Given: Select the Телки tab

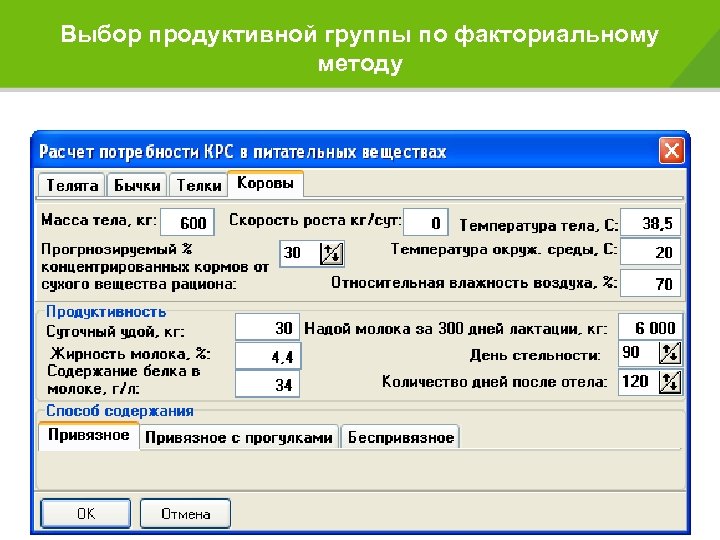Looking at the screenshot, I should (x=198, y=185).
